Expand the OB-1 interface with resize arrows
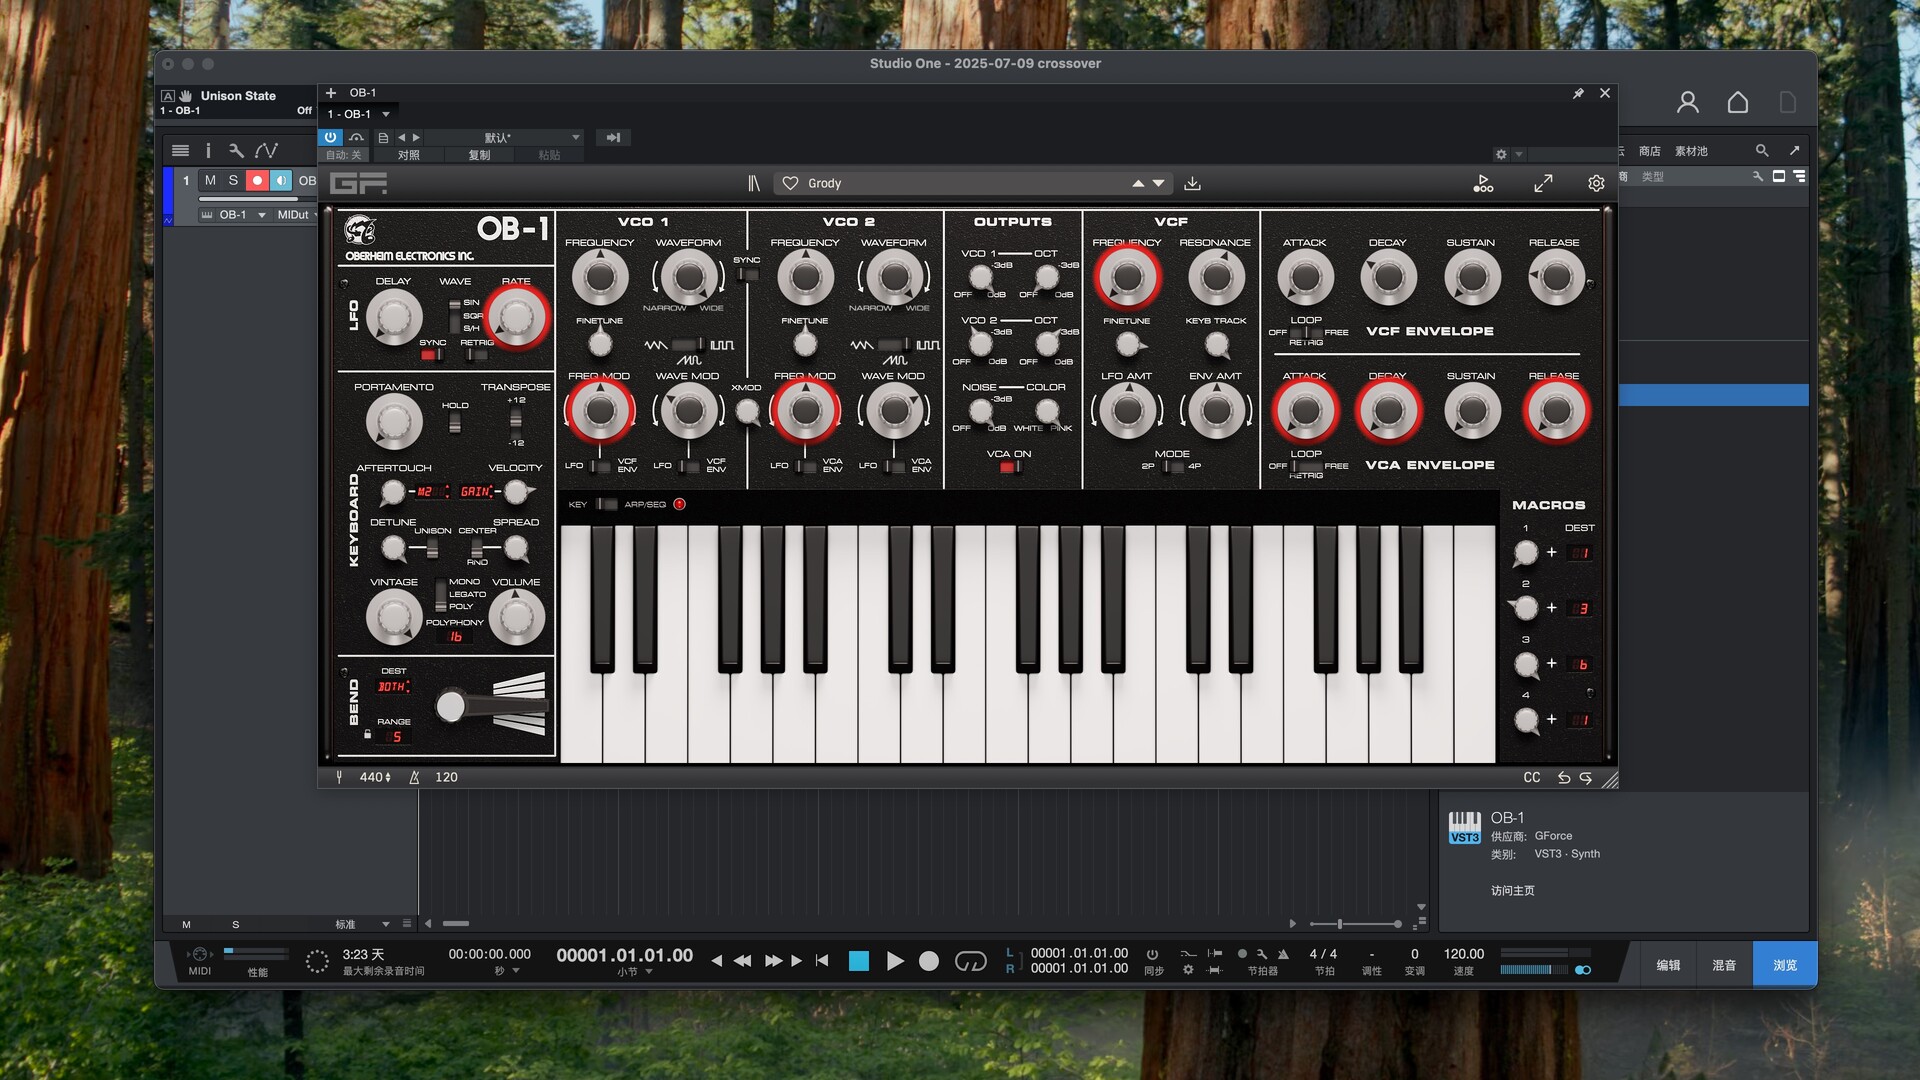The width and height of the screenshot is (1920, 1080). point(1543,183)
